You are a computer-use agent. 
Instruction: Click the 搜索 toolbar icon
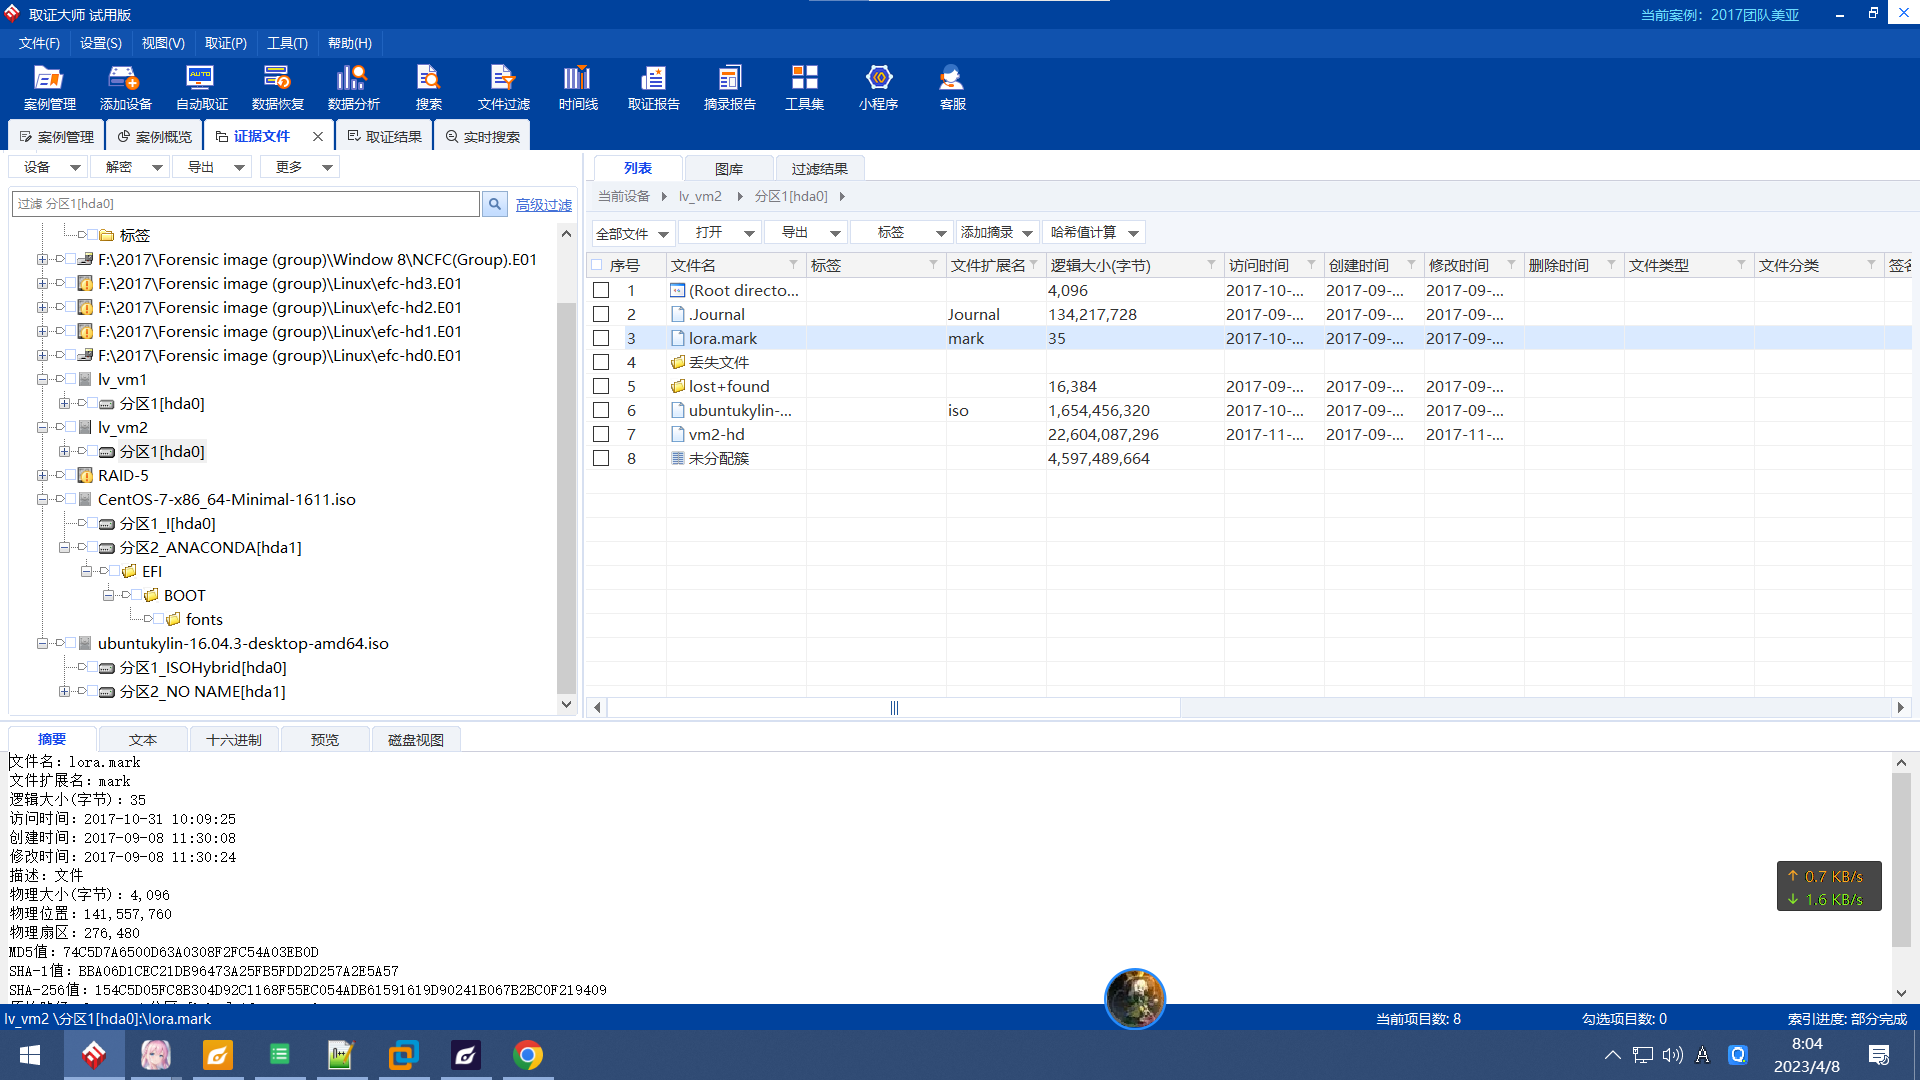[x=429, y=87]
